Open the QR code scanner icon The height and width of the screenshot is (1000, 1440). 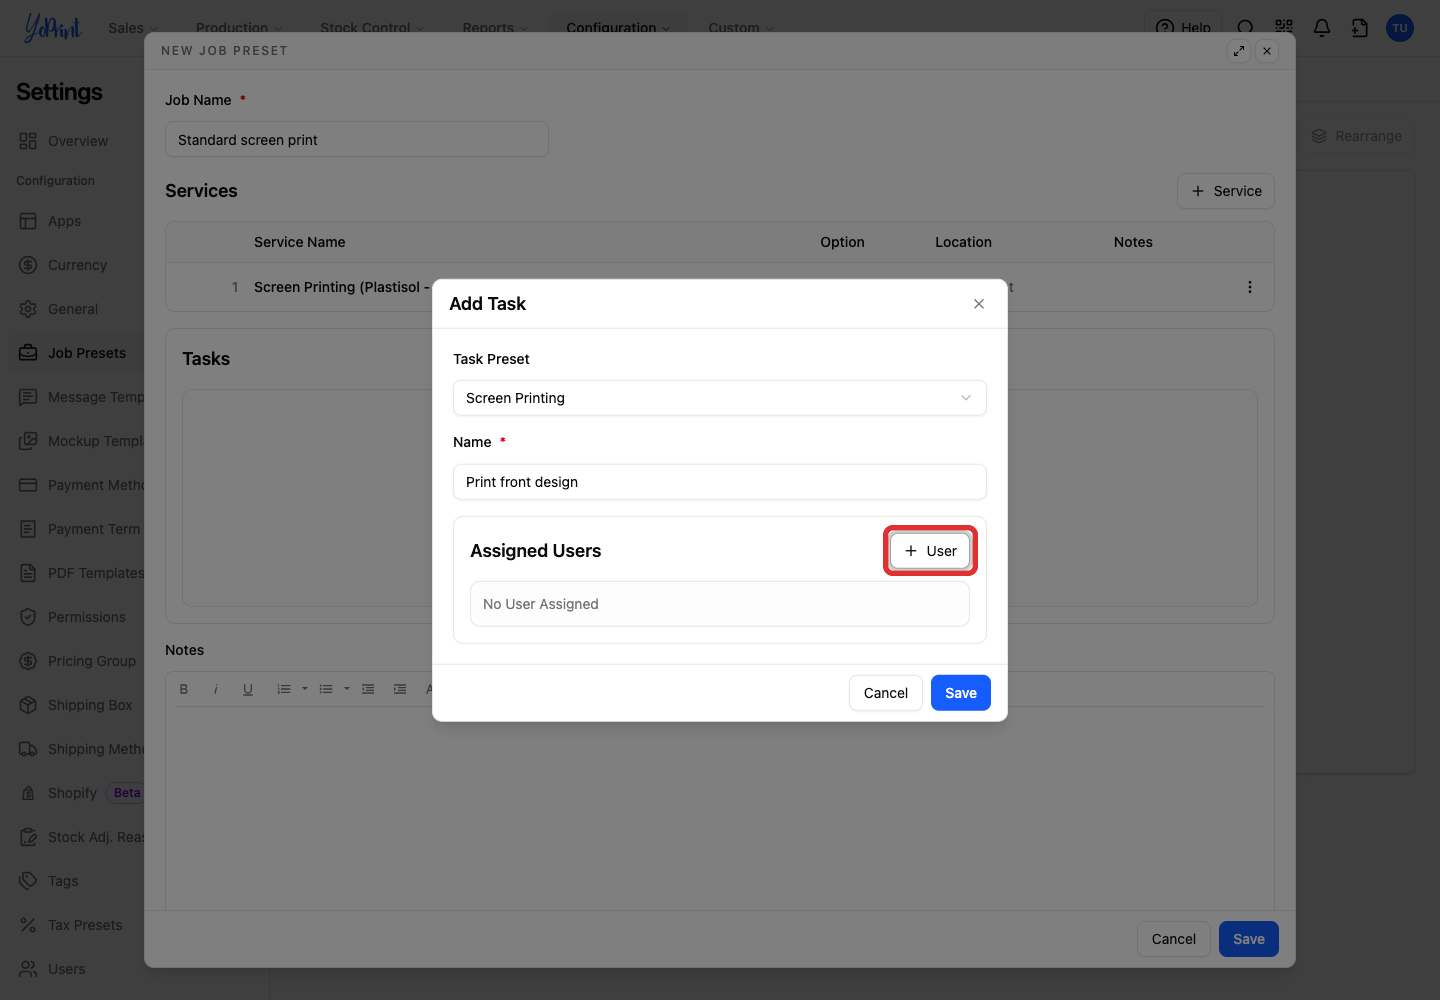pos(1284,28)
